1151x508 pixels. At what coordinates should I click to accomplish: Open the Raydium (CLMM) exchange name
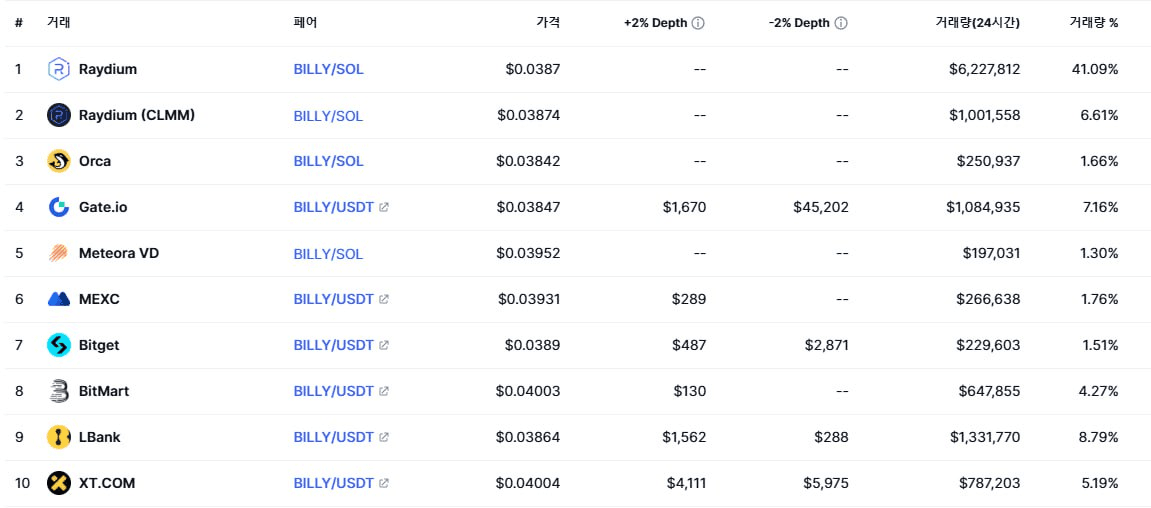137,115
